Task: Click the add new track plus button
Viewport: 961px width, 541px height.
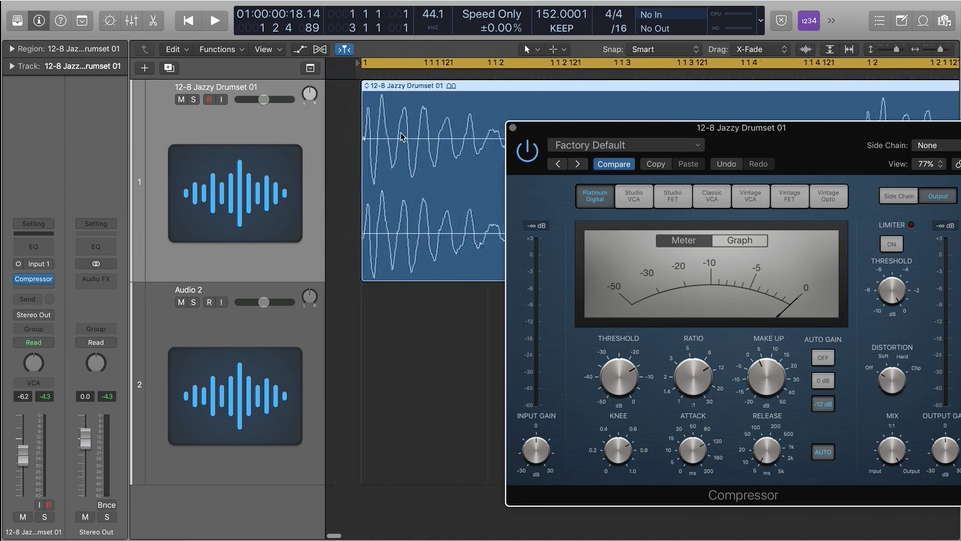Action: (x=145, y=68)
